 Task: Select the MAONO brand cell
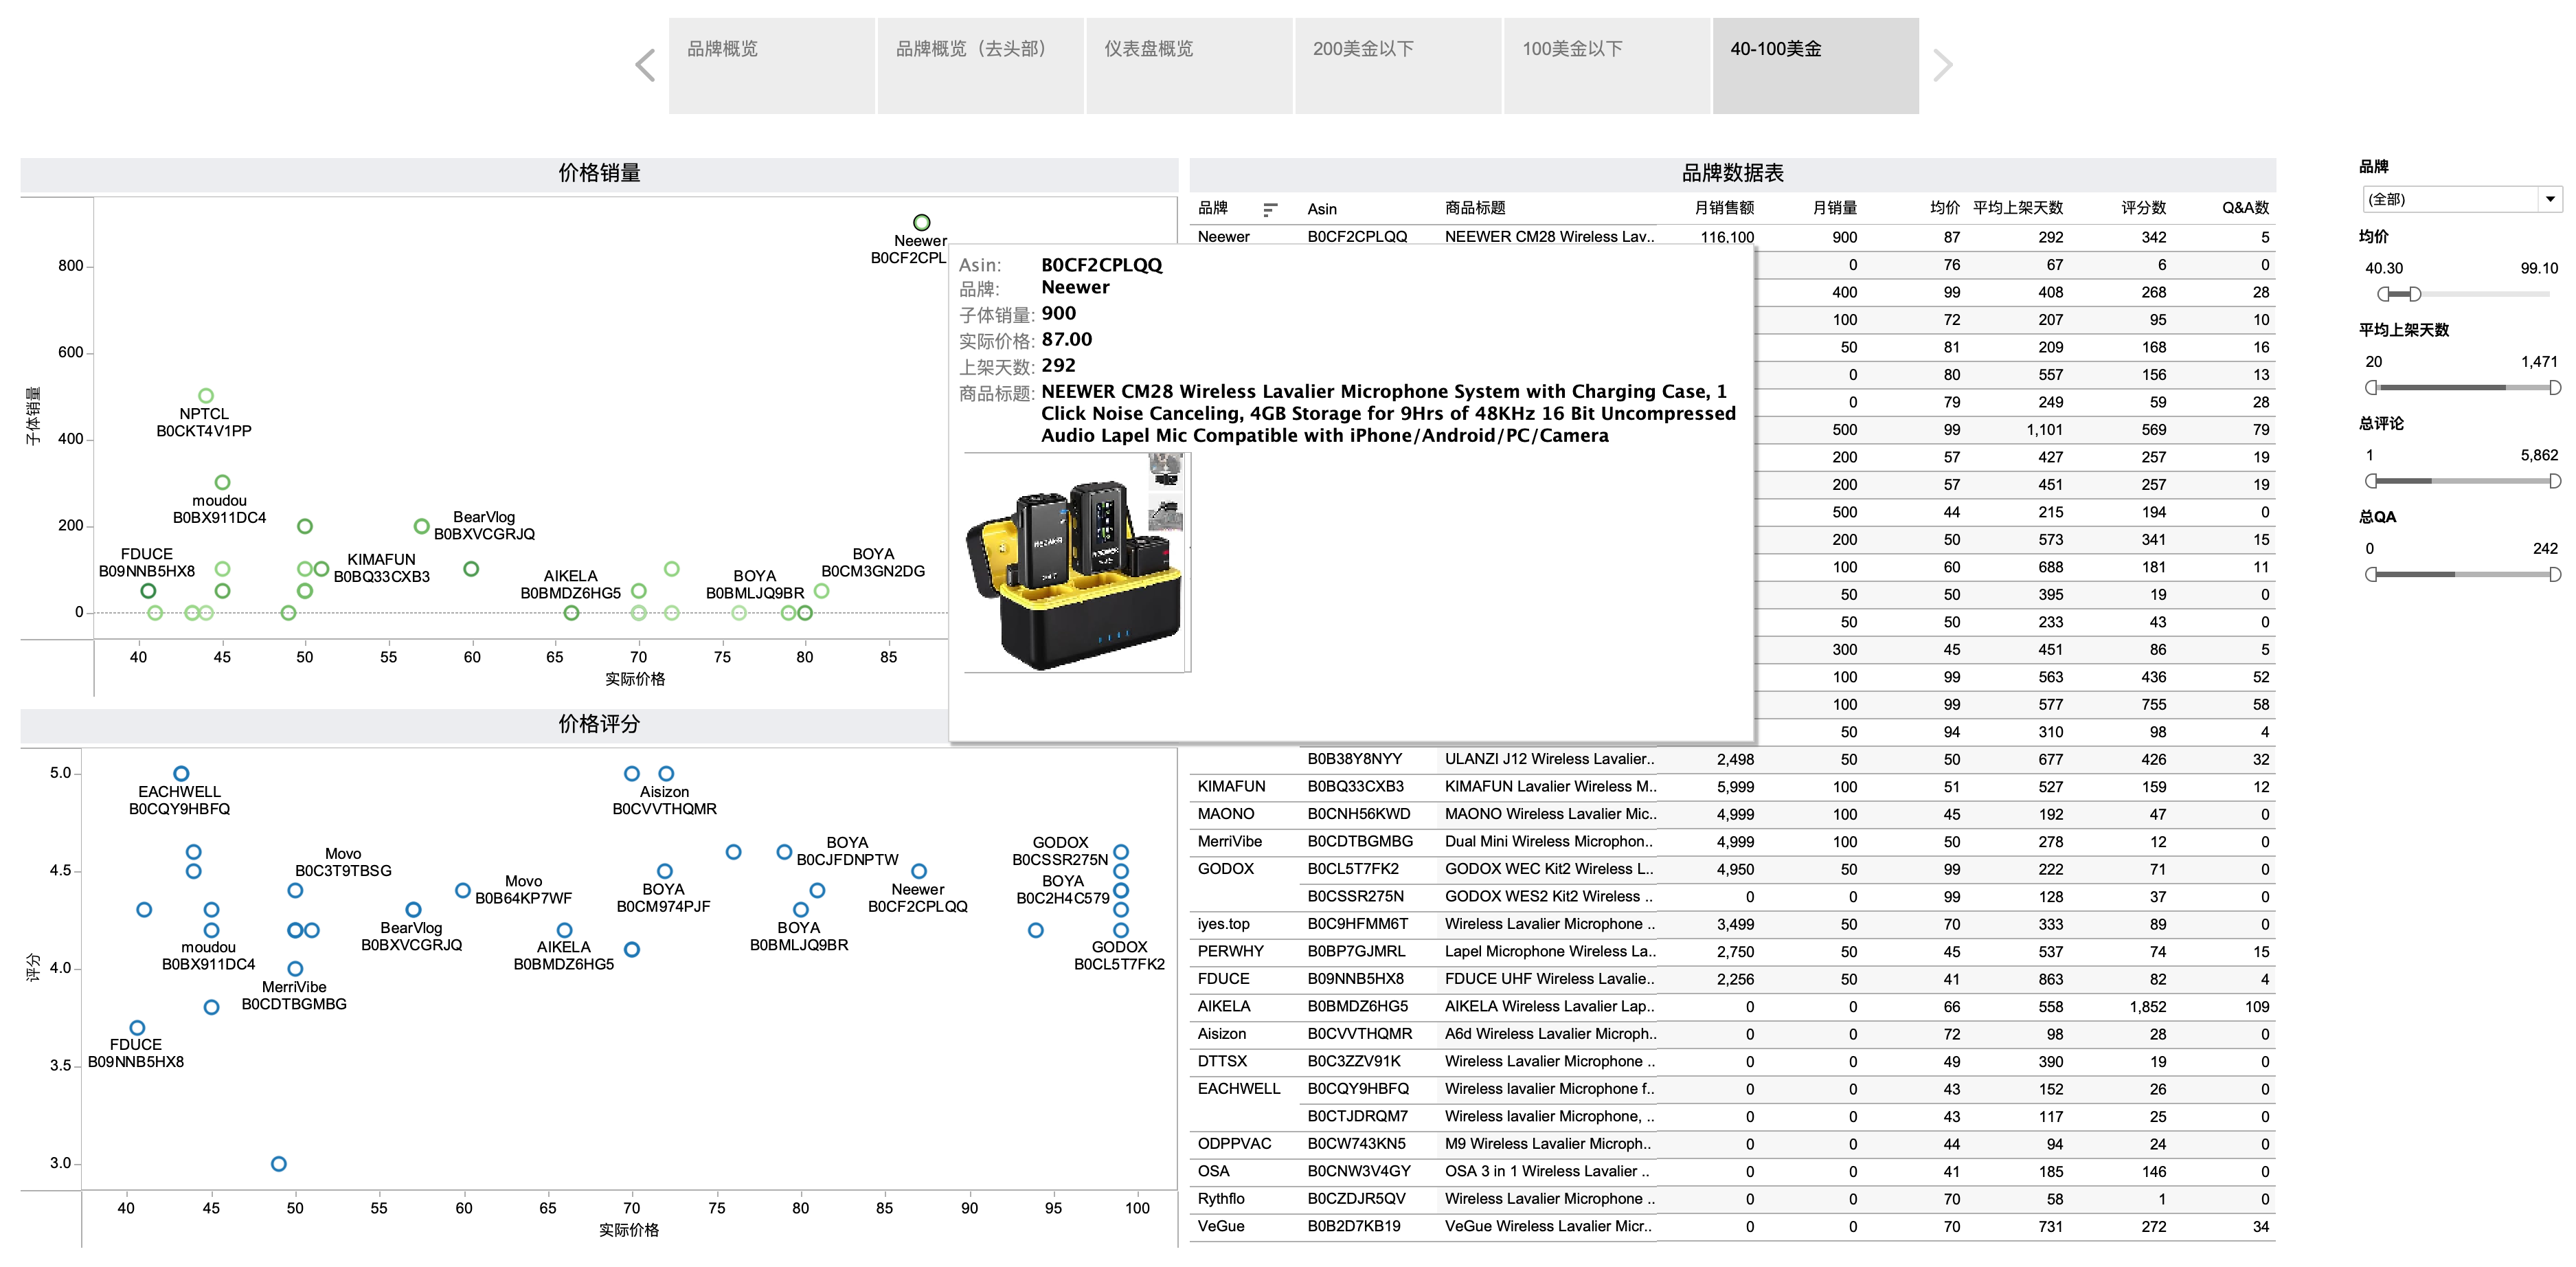(x=1225, y=814)
